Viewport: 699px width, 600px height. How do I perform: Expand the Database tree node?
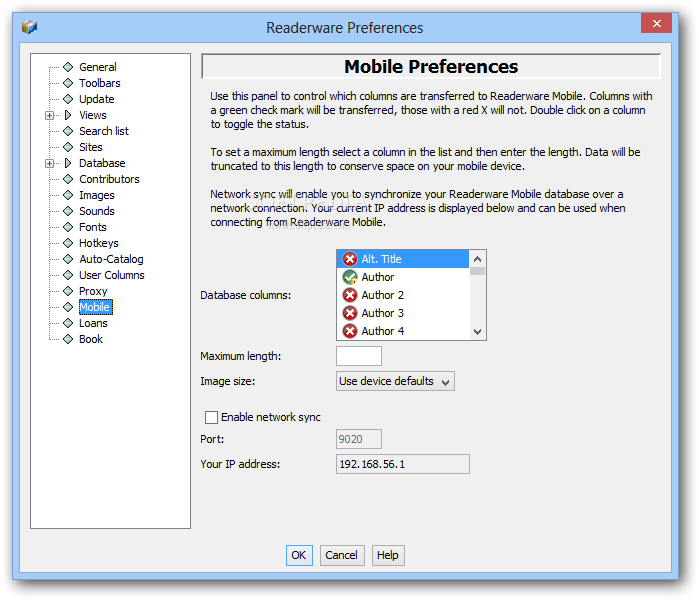pyautogui.click(x=49, y=164)
